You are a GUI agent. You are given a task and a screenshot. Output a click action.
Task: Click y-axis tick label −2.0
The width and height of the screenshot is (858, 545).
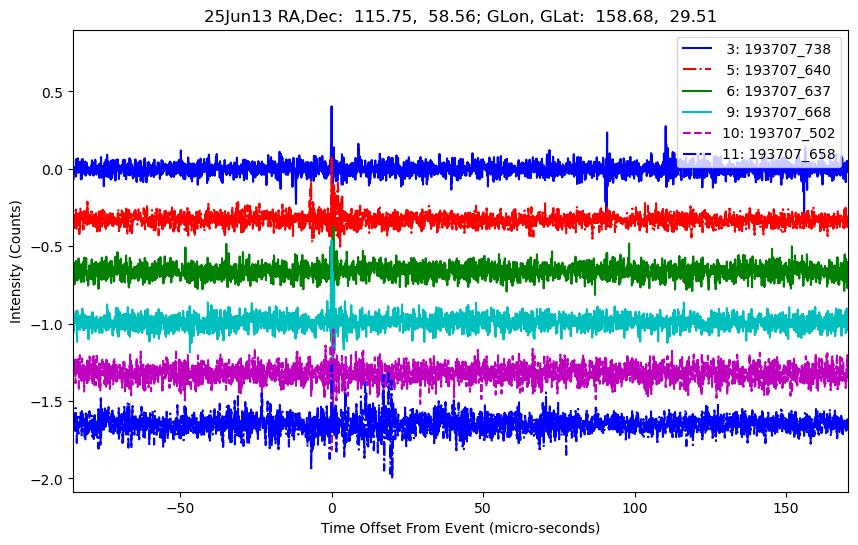point(48,479)
